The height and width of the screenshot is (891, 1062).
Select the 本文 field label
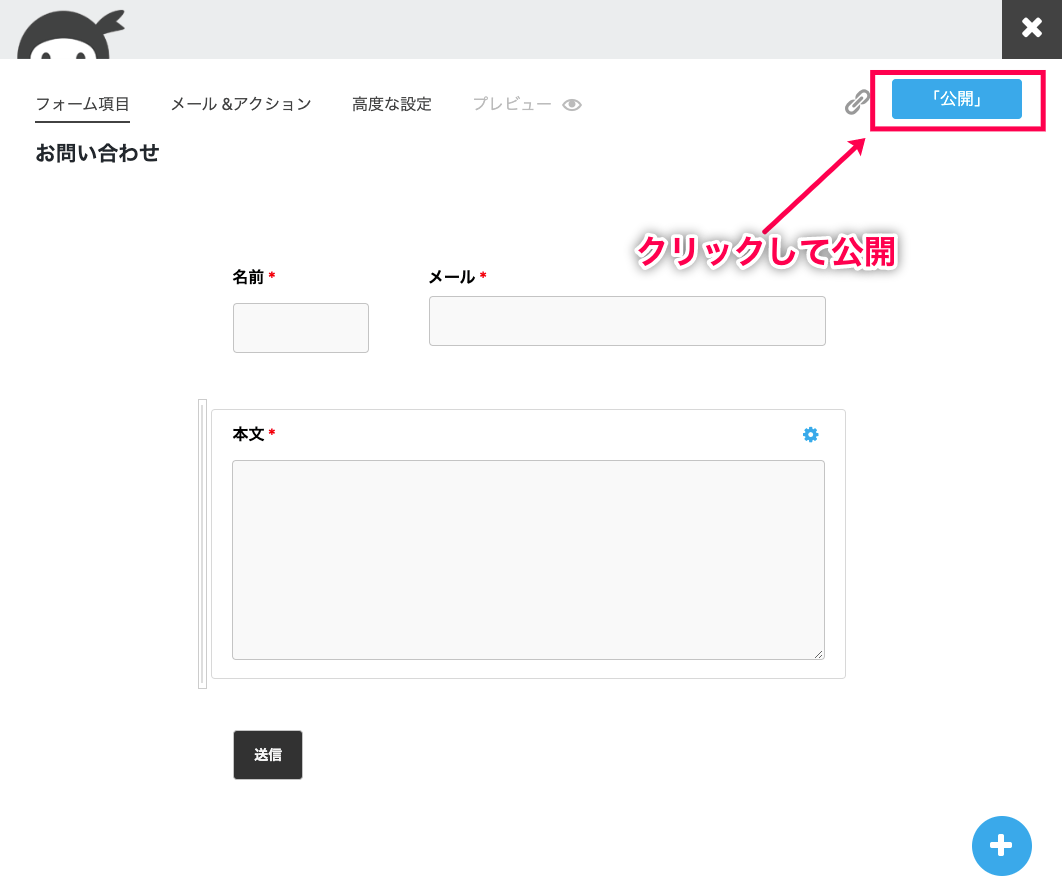pyautogui.click(x=248, y=434)
